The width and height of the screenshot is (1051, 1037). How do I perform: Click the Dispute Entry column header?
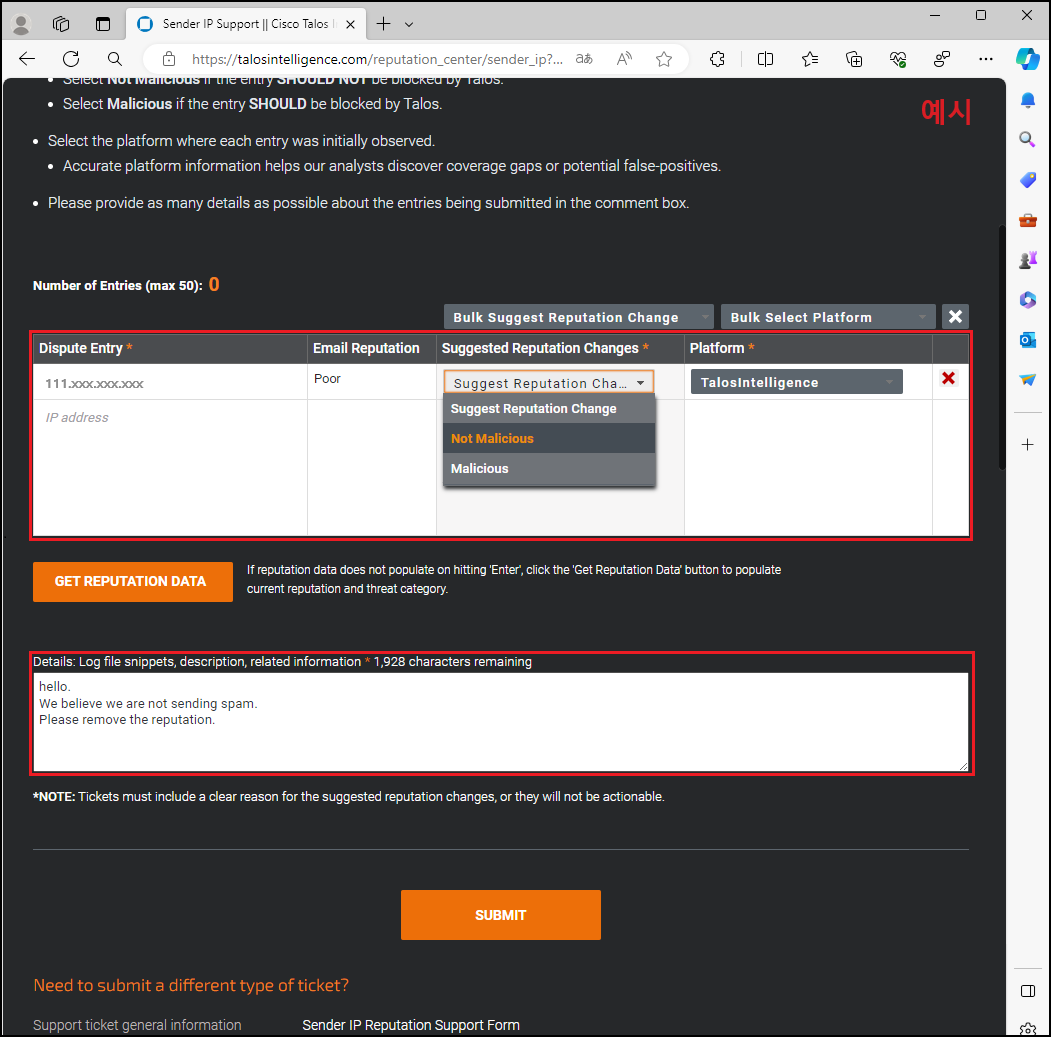pyautogui.click(x=170, y=349)
